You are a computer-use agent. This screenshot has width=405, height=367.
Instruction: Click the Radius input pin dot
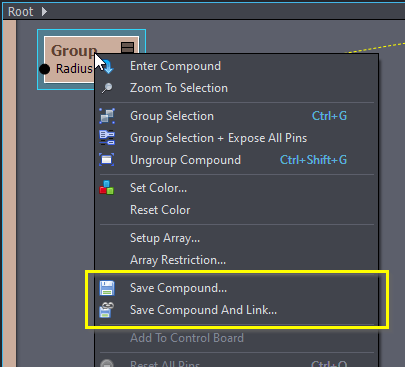pos(45,69)
